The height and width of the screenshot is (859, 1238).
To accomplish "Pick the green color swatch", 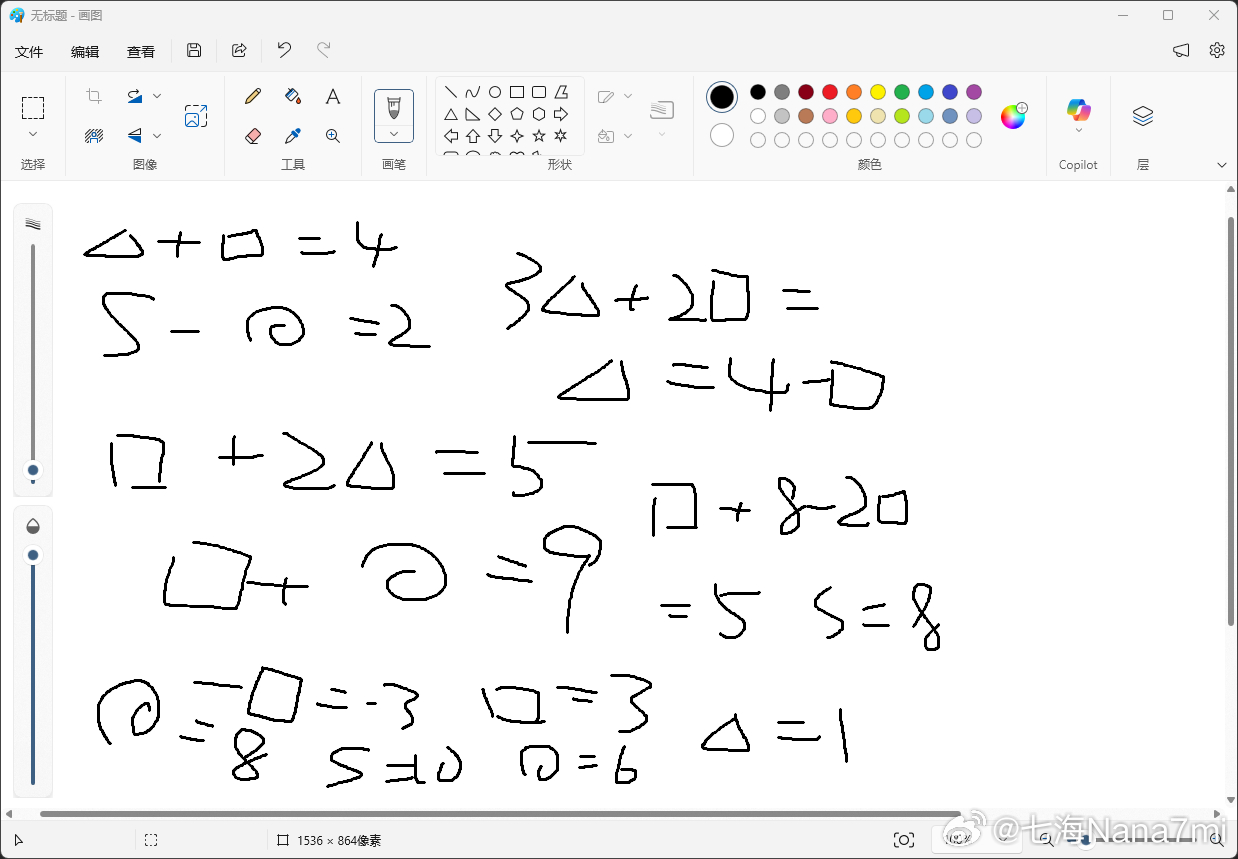I will click(x=902, y=92).
